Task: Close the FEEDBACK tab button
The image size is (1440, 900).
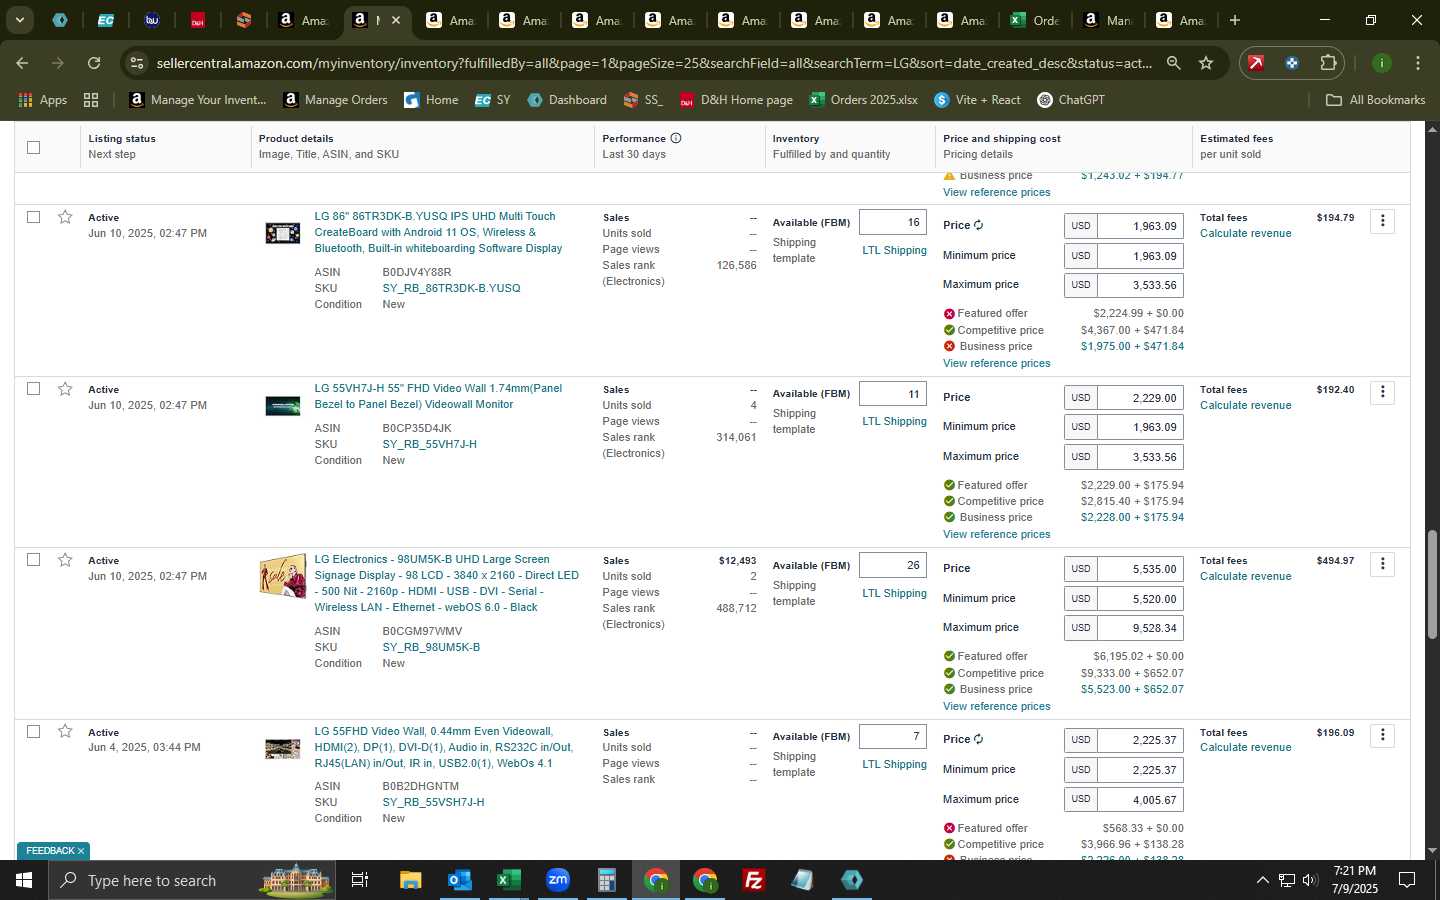Action: pos(81,851)
